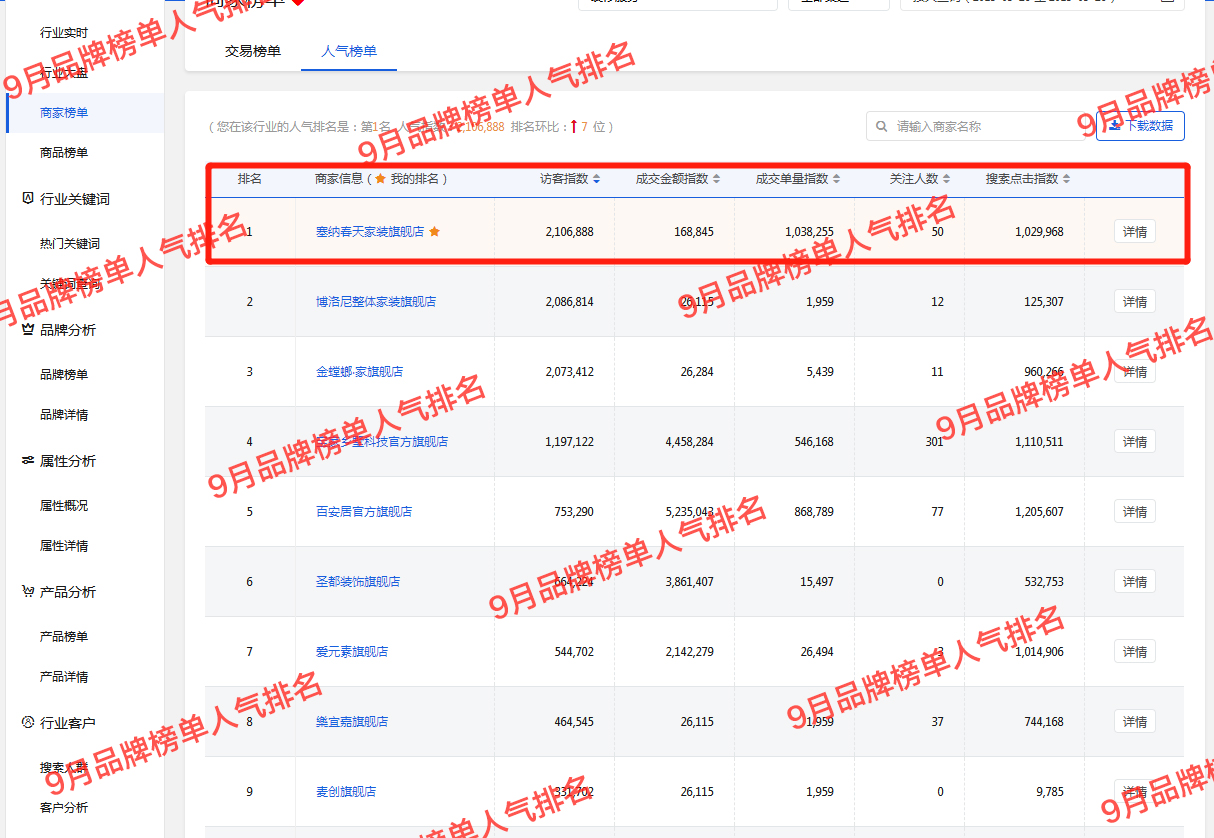Click the 排名 column header

click(x=250, y=179)
